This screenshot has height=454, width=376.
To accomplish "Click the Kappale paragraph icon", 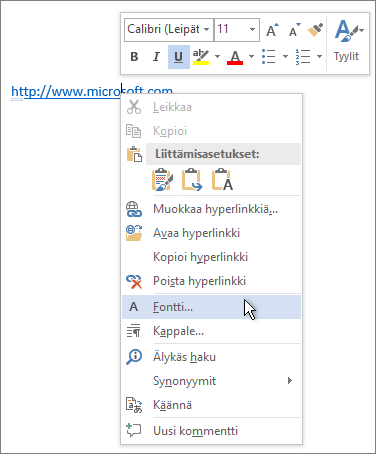I will [134, 331].
